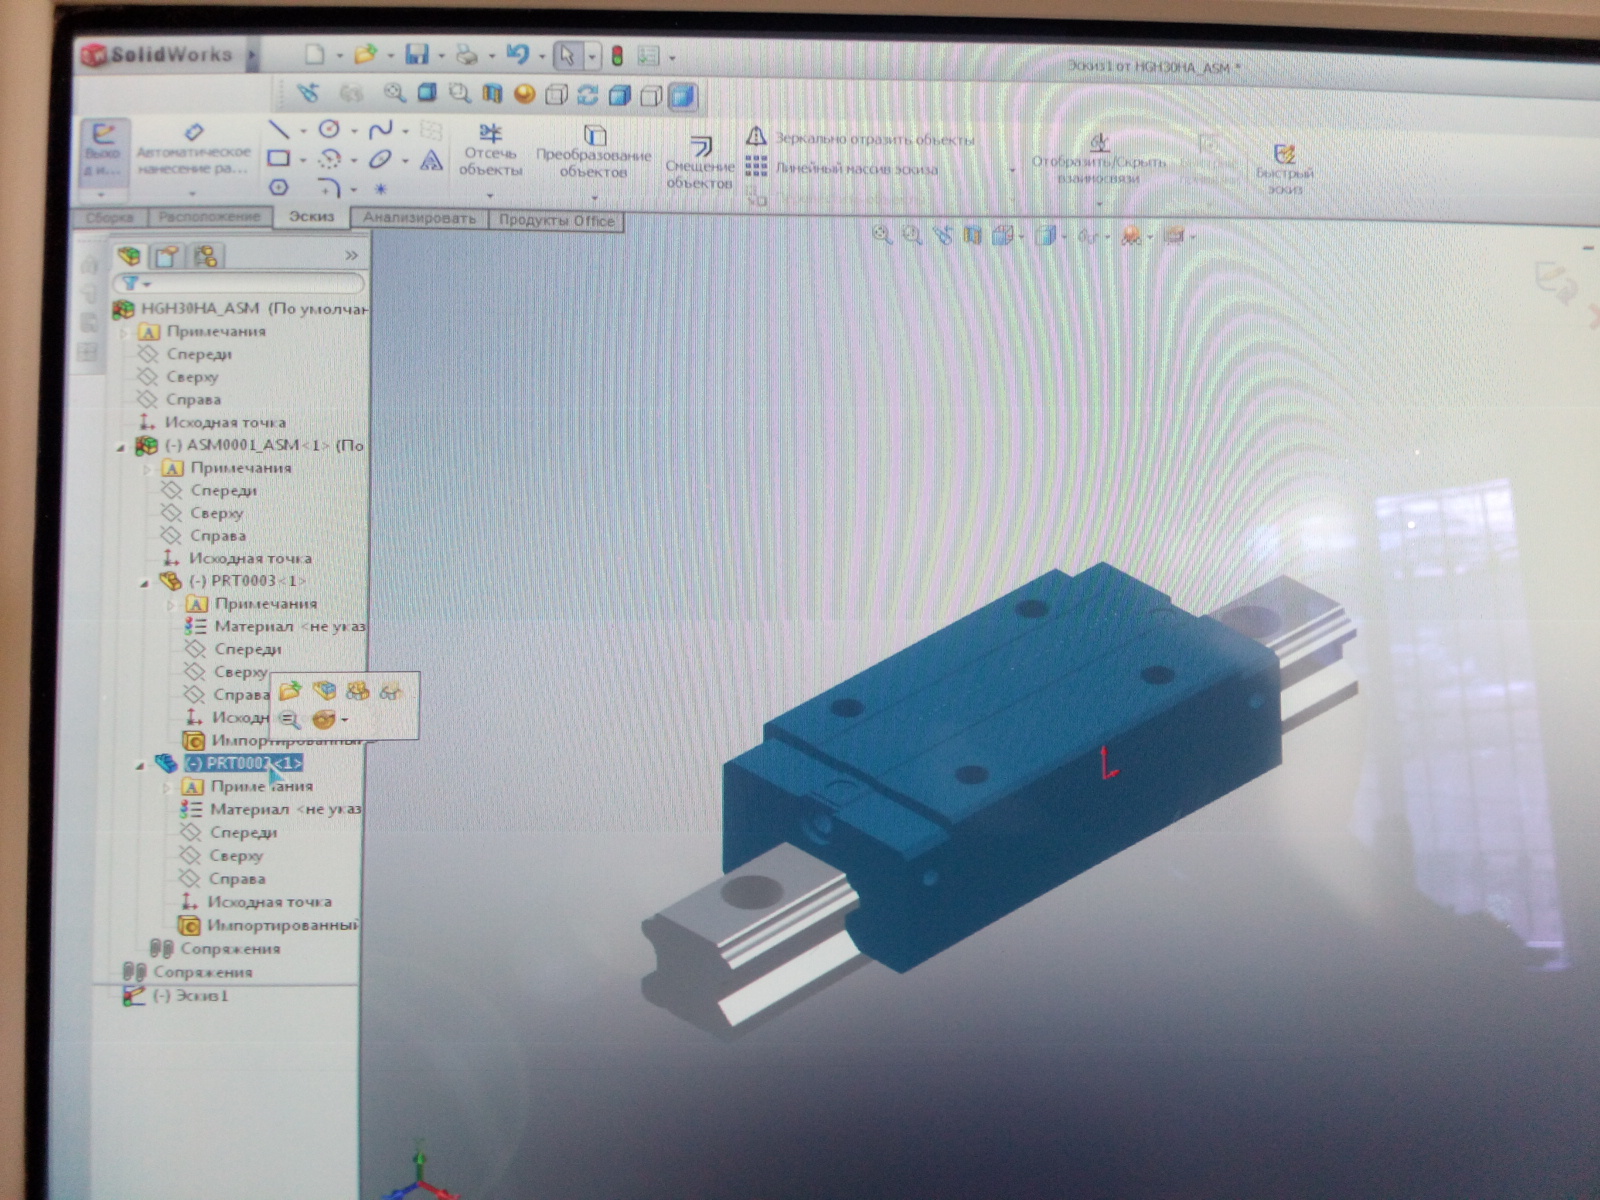
Task: Save the document with the floppy icon
Action: [x=416, y=54]
